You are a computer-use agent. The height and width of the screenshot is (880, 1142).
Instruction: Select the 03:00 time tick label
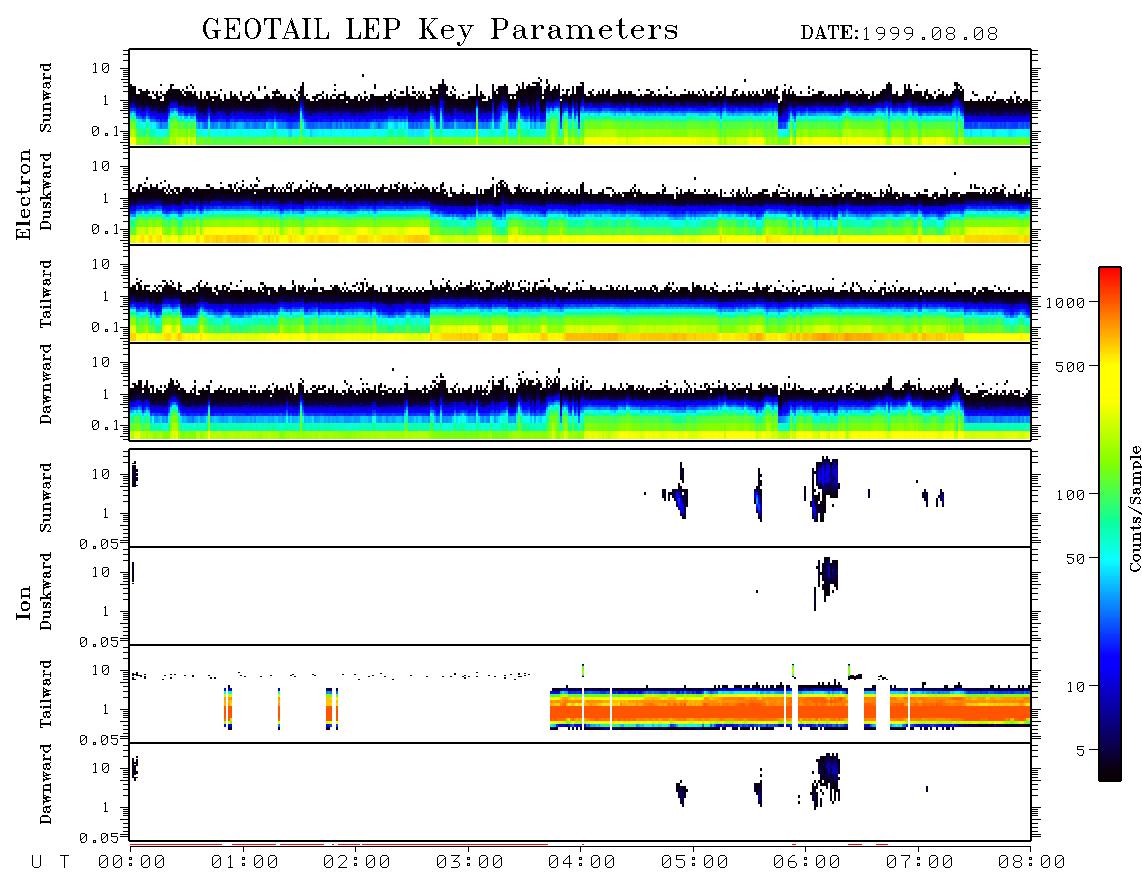(470, 862)
